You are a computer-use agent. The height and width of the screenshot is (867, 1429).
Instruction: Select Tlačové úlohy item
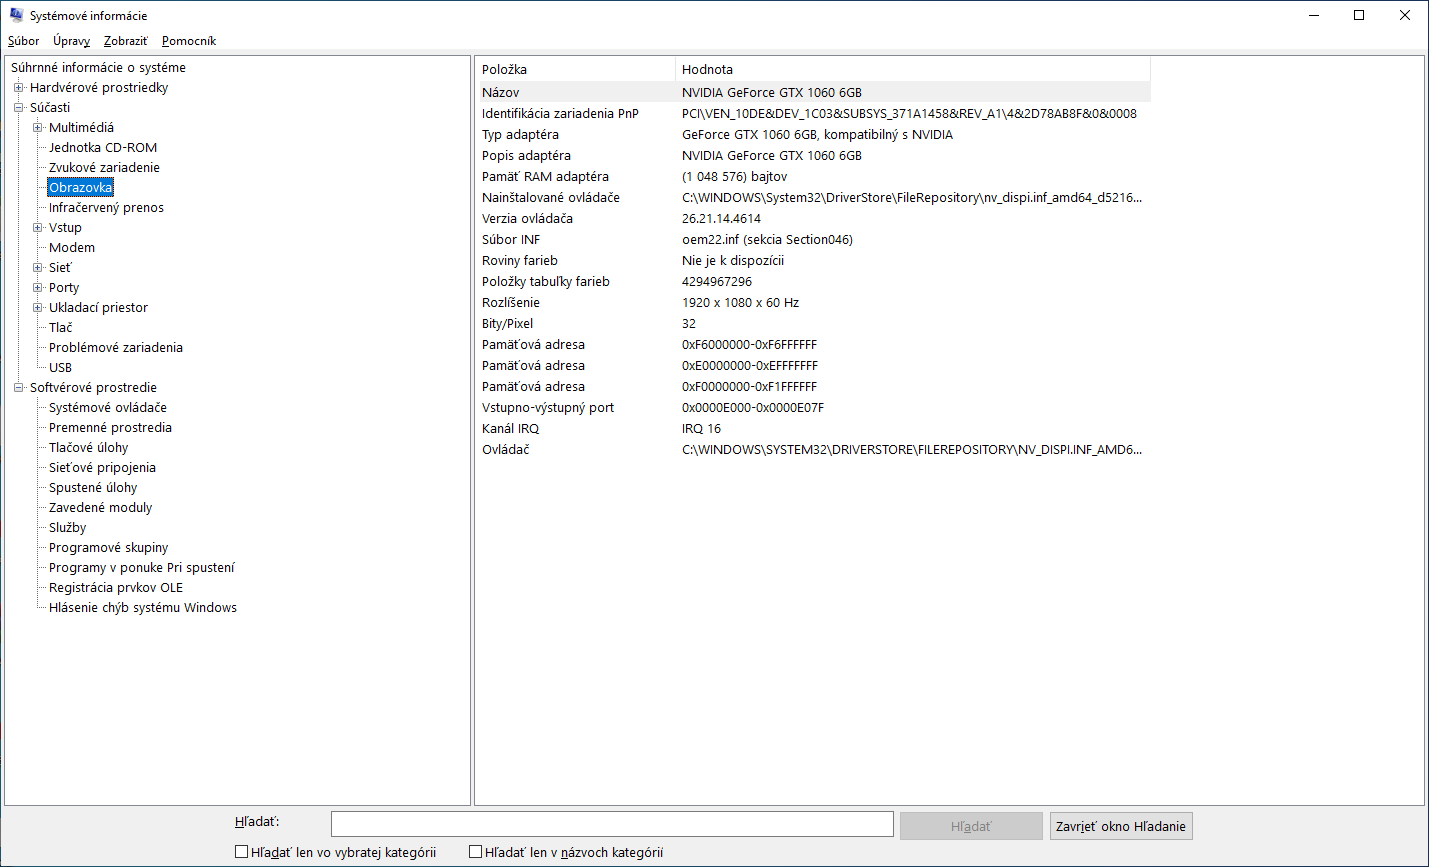pyautogui.click(x=88, y=447)
